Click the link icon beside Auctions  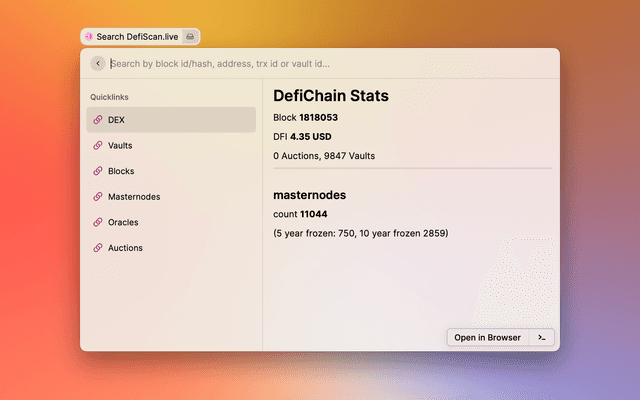tap(97, 248)
